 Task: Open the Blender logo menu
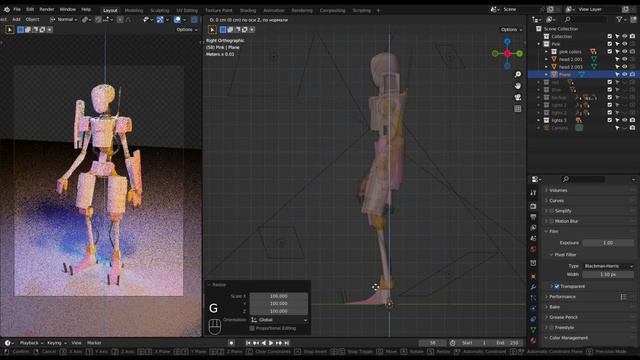click(7, 9)
